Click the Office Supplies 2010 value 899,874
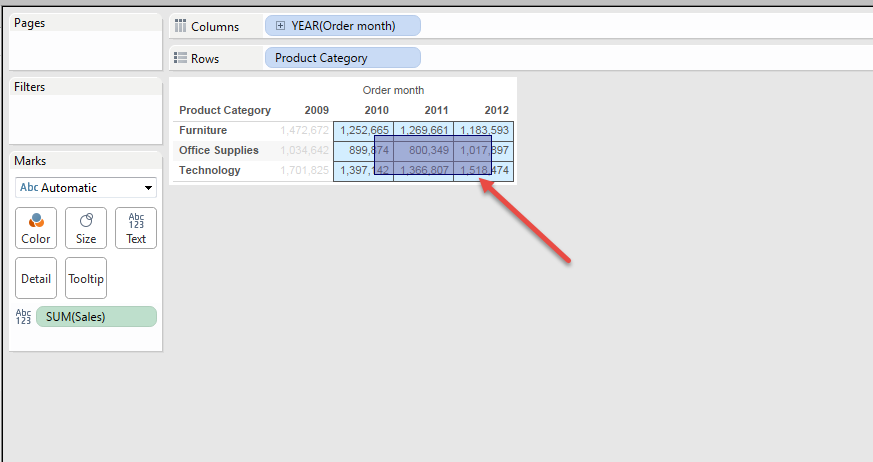This screenshot has width=873, height=462. [x=364, y=150]
